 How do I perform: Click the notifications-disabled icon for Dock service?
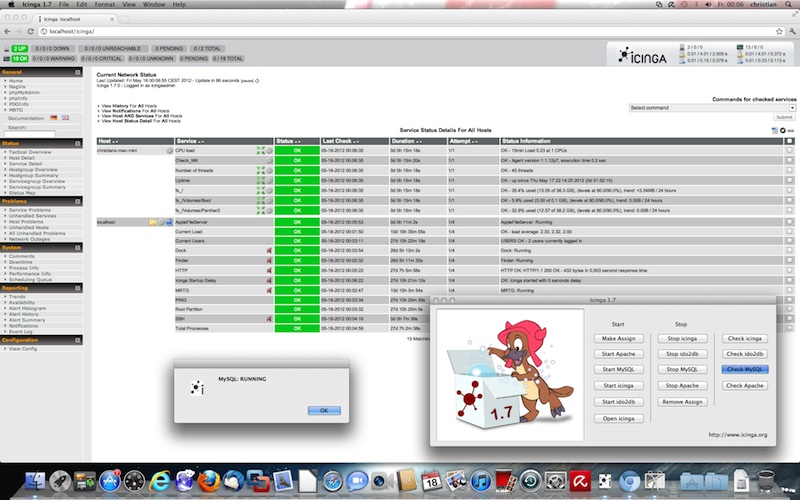269,251
